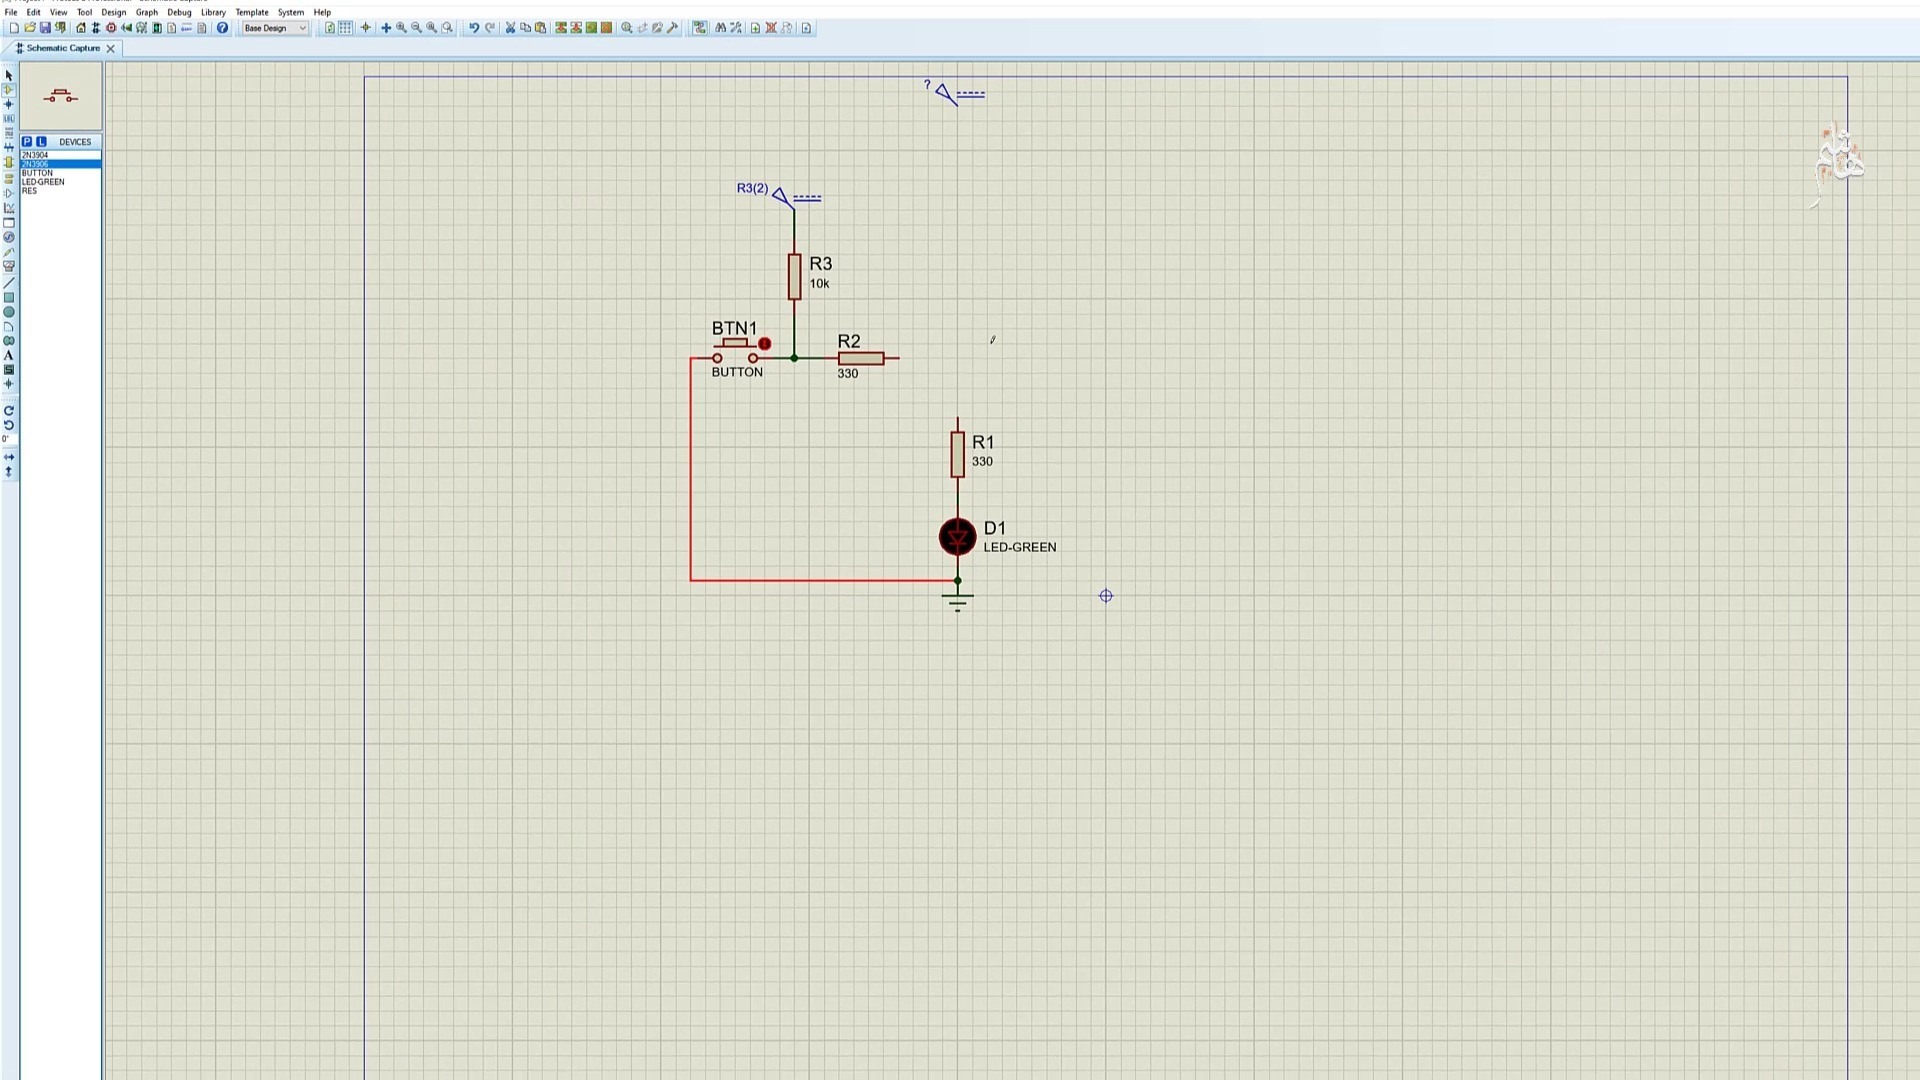Select the 2D graphics text tool
This screenshot has height=1080, width=1920.
coord(9,355)
